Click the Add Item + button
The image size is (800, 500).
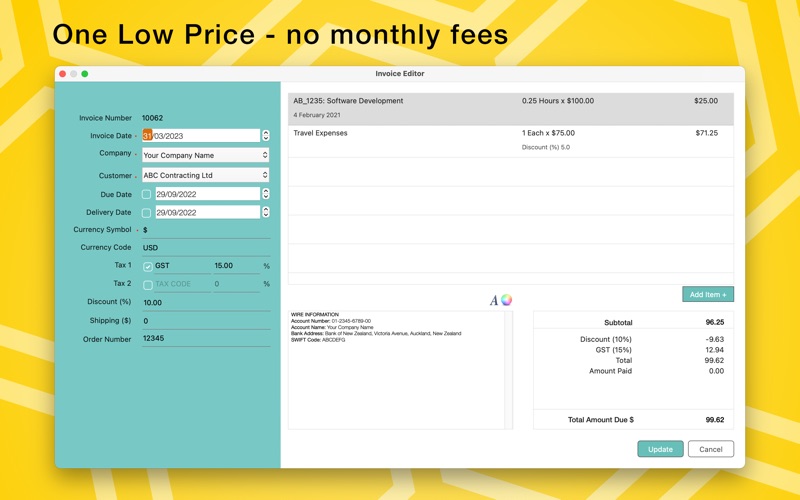708,294
